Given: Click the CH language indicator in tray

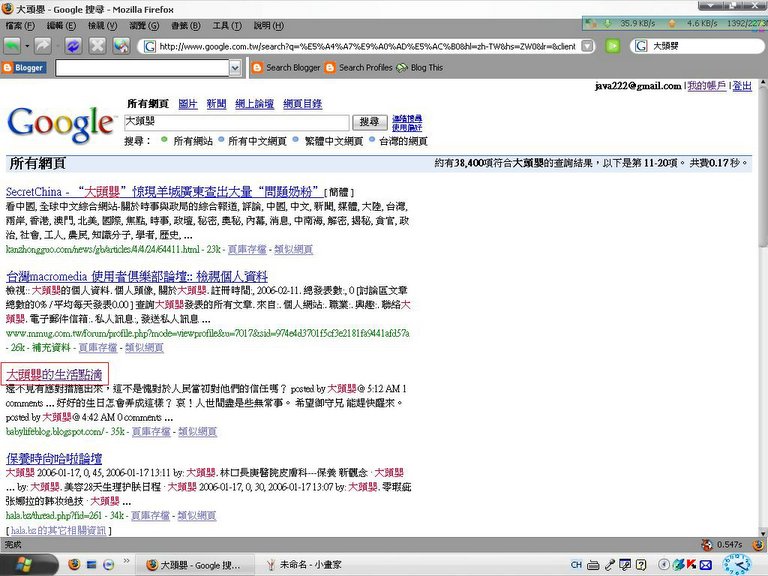Looking at the screenshot, I should tap(576, 565).
